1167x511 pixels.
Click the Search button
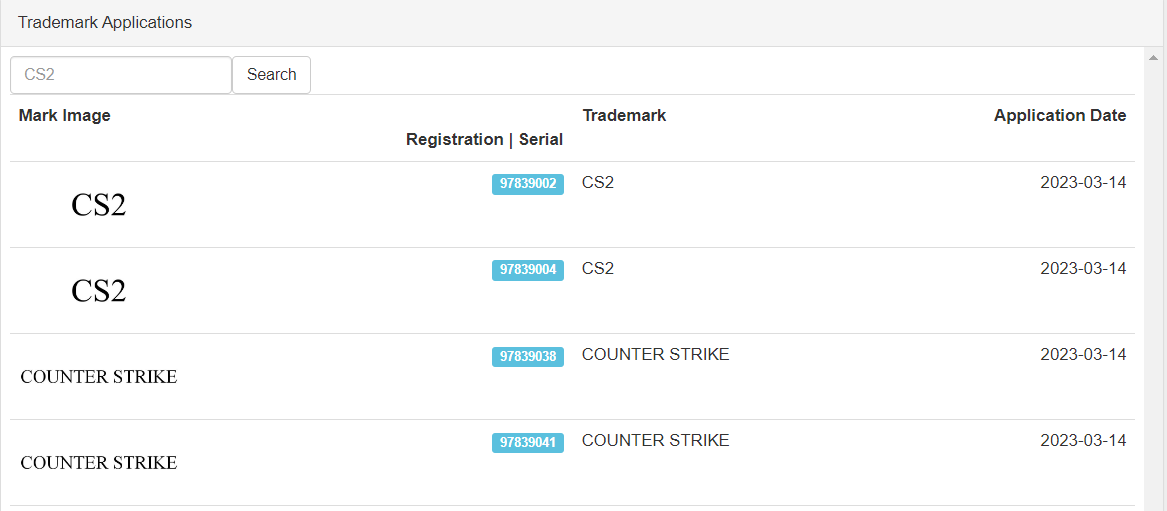271,75
